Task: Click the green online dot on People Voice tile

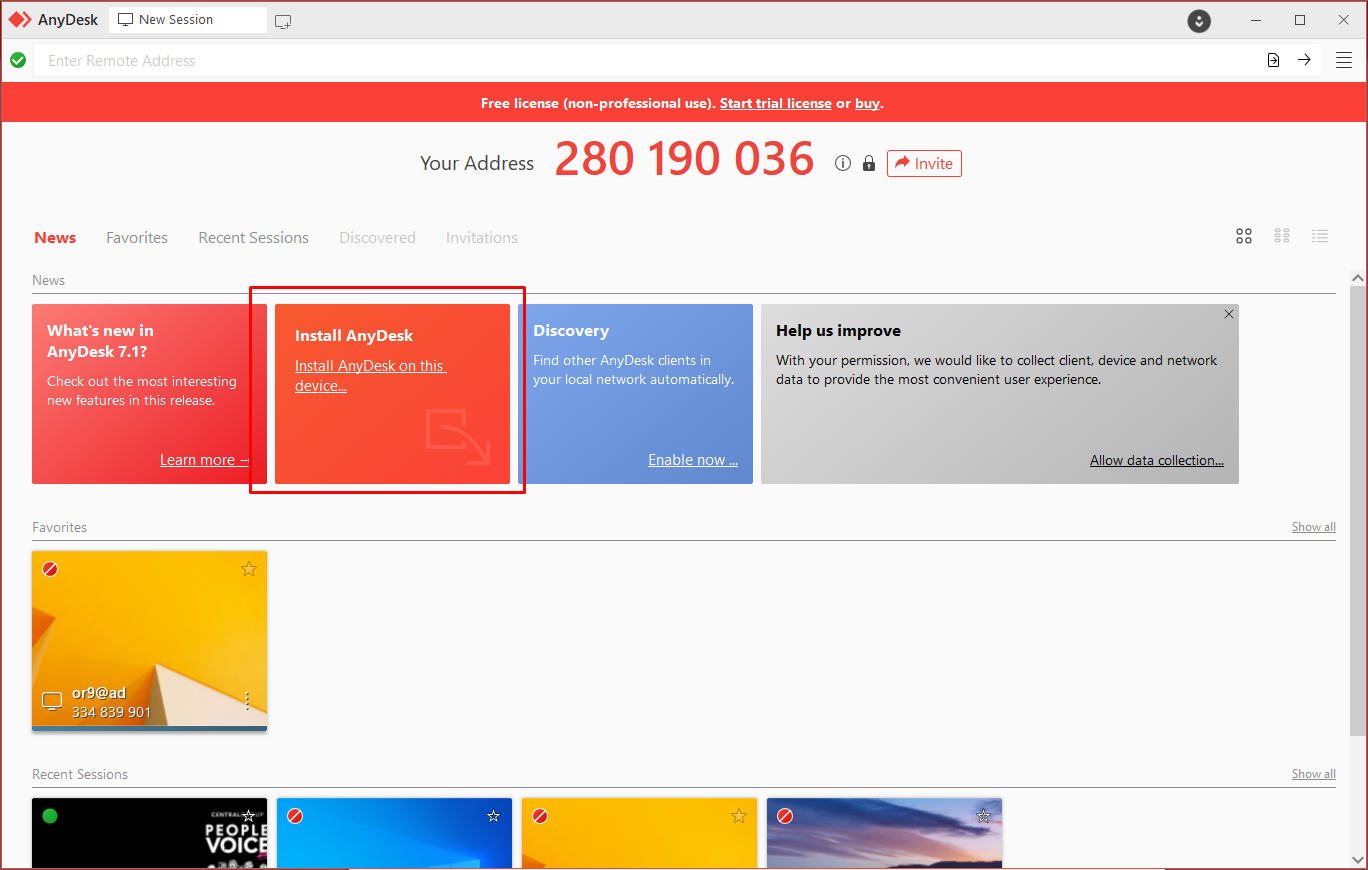Action: pyautogui.click(x=50, y=816)
